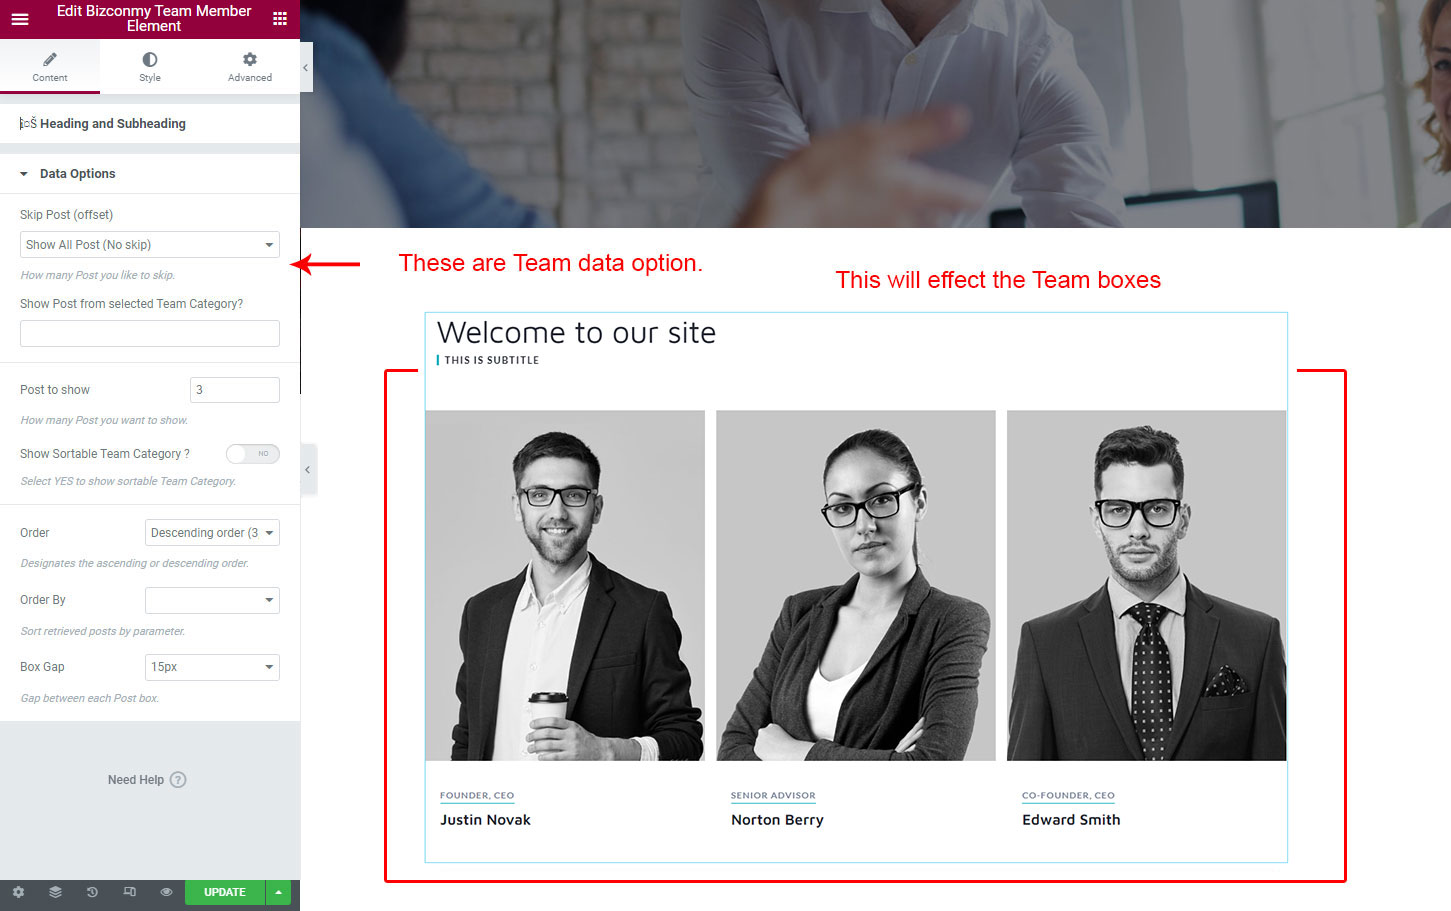The width and height of the screenshot is (1451, 911).
Task: Switch to the Style tab
Action: pyautogui.click(x=150, y=67)
